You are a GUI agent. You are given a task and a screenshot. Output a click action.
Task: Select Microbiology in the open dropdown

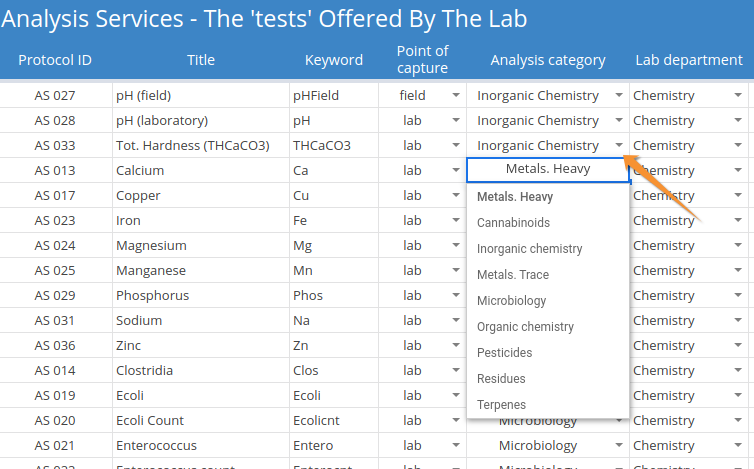[511, 301]
